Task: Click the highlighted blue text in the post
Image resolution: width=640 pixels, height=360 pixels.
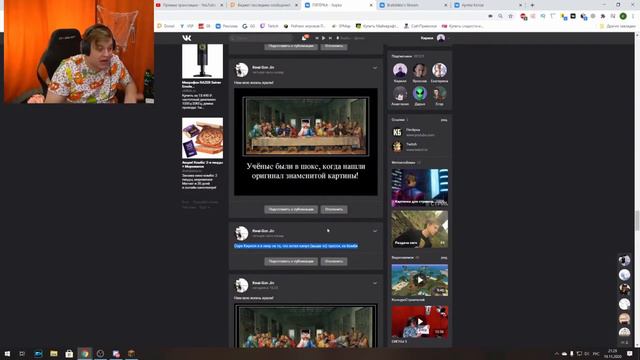Action: (296, 246)
